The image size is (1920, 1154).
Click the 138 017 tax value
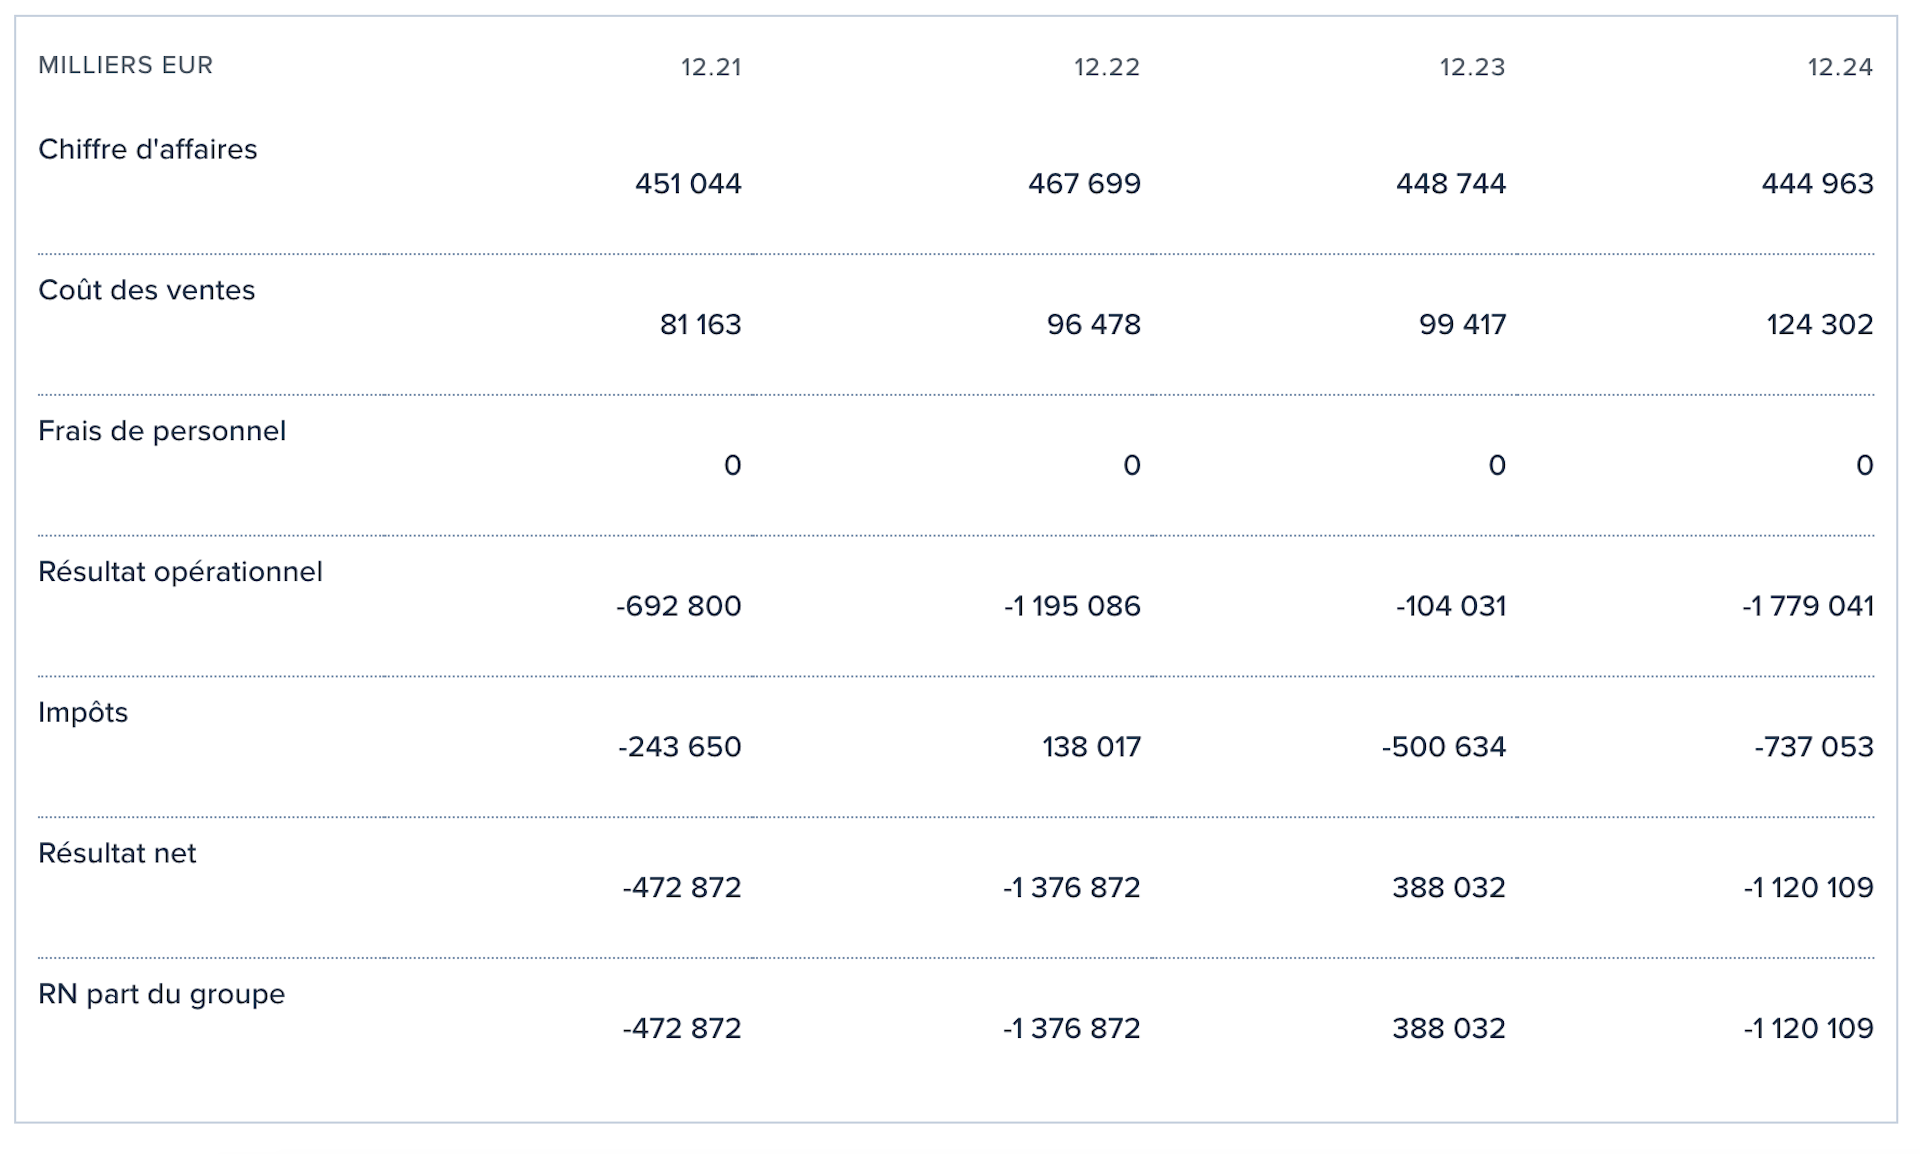[x=1091, y=747]
